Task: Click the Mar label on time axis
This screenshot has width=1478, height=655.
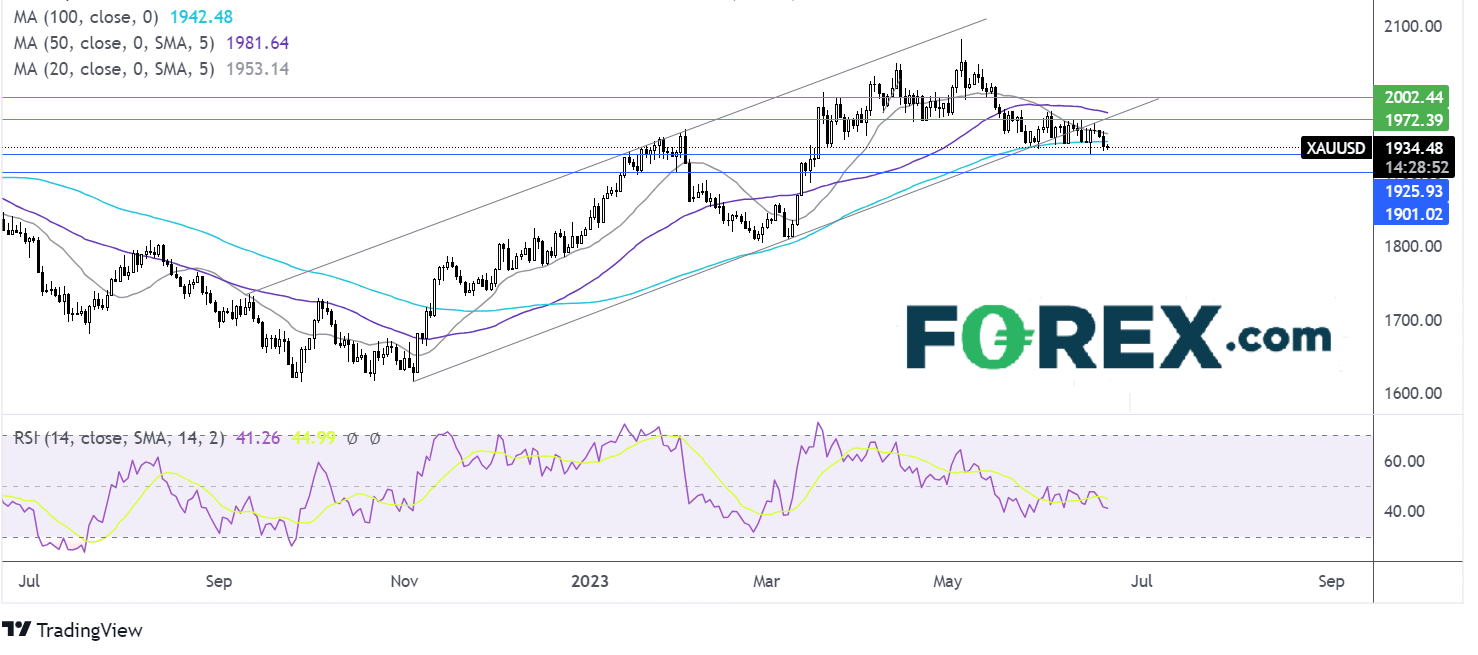Action: pos(768,582)
